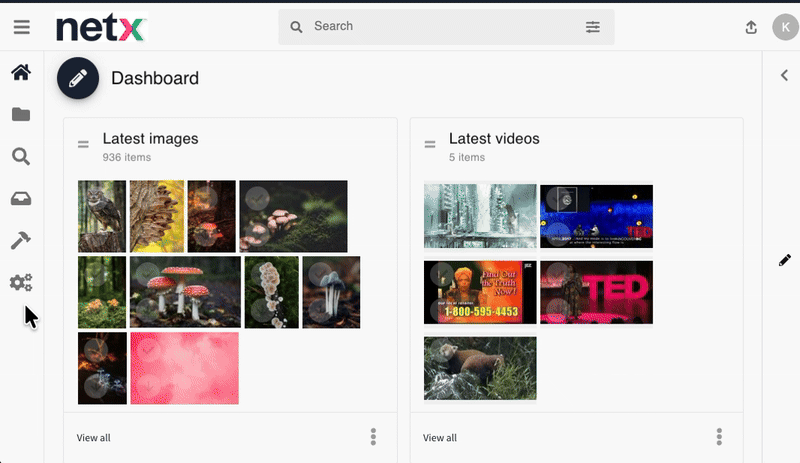Viewport: 800px width, 463px height.
Task: Open the hammer Tools sidebar icon
Action: point(21,241)
